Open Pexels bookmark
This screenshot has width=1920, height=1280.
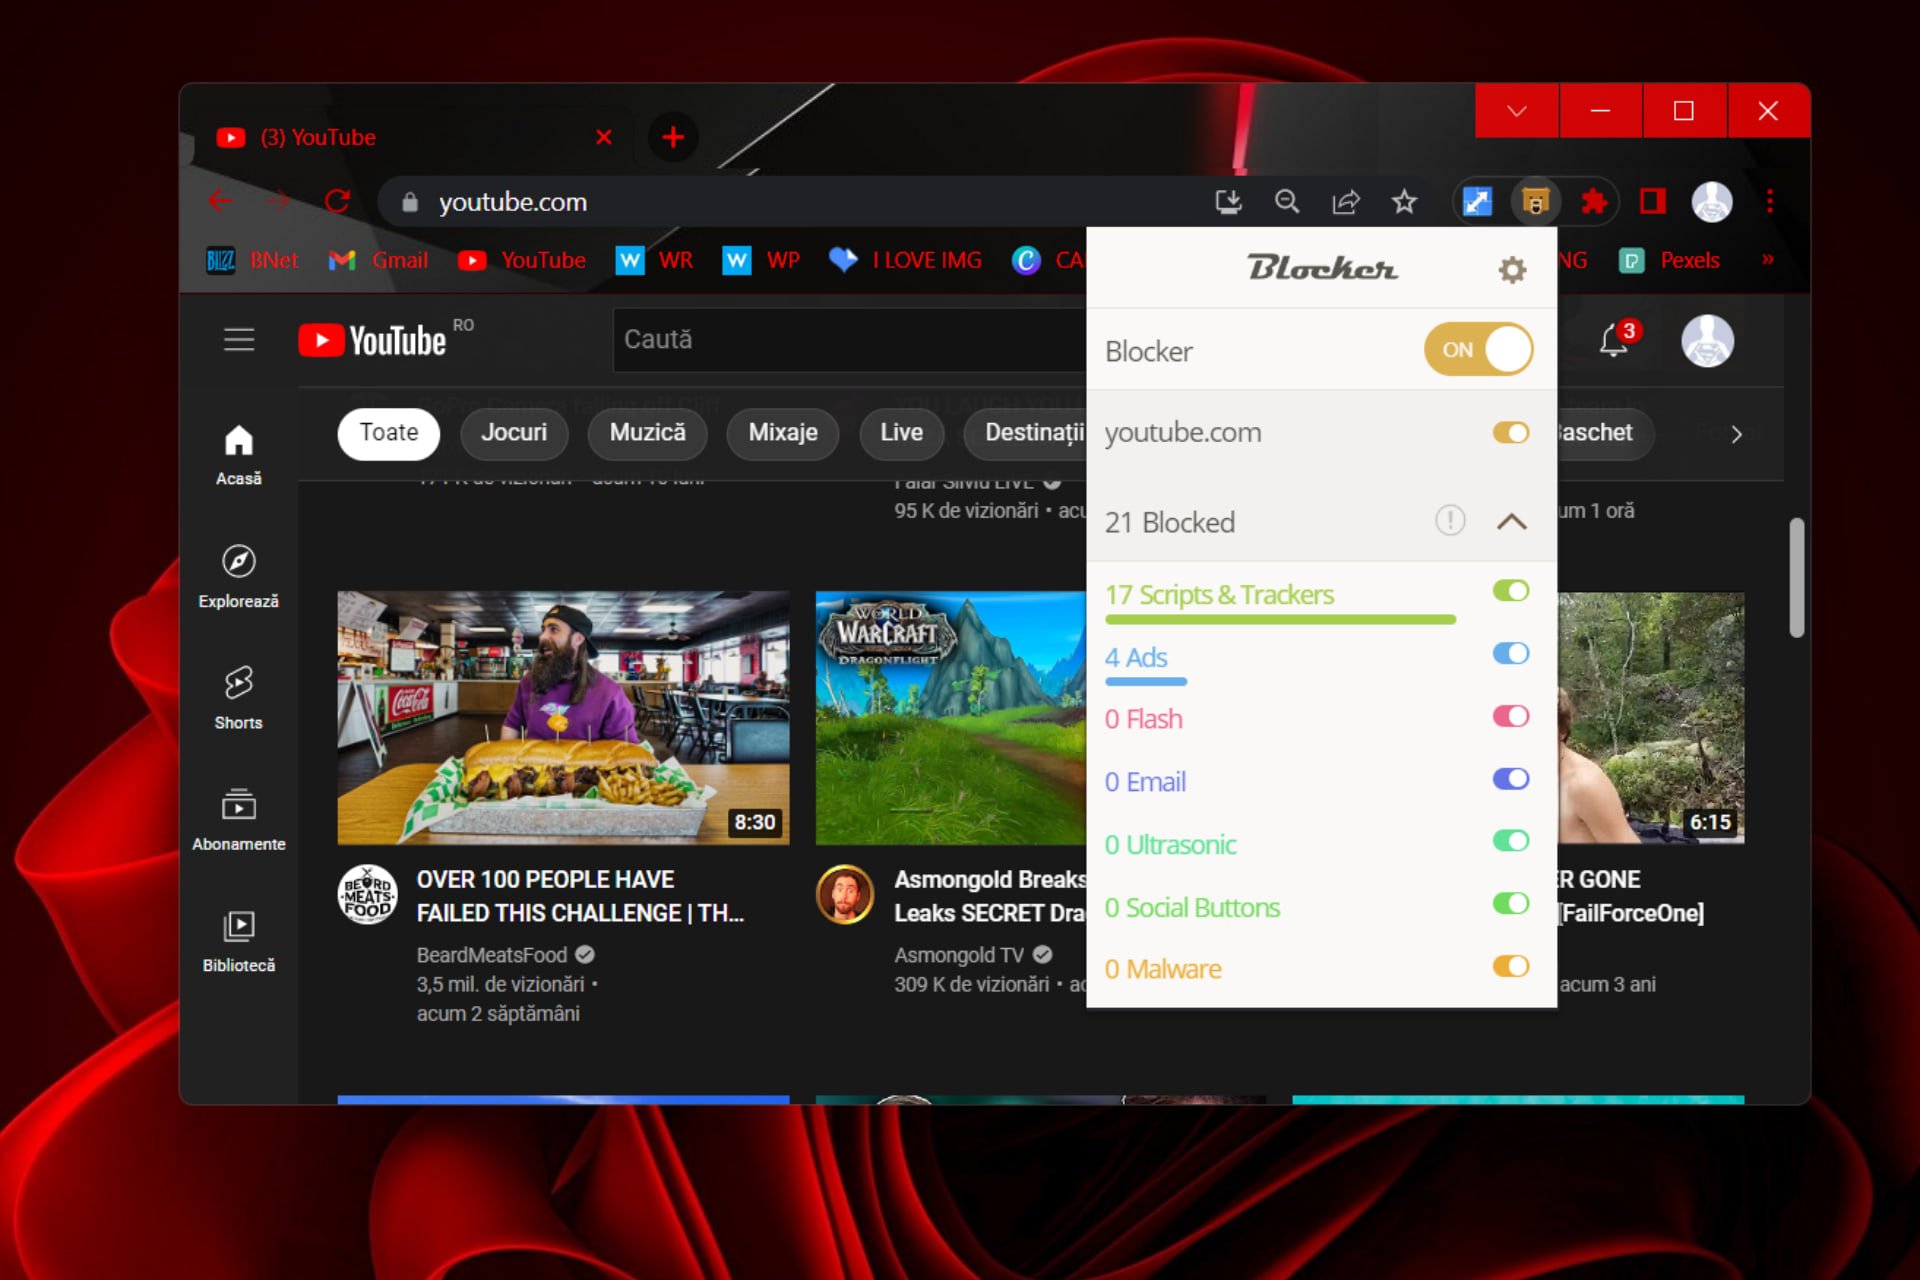coord(1669,260)
